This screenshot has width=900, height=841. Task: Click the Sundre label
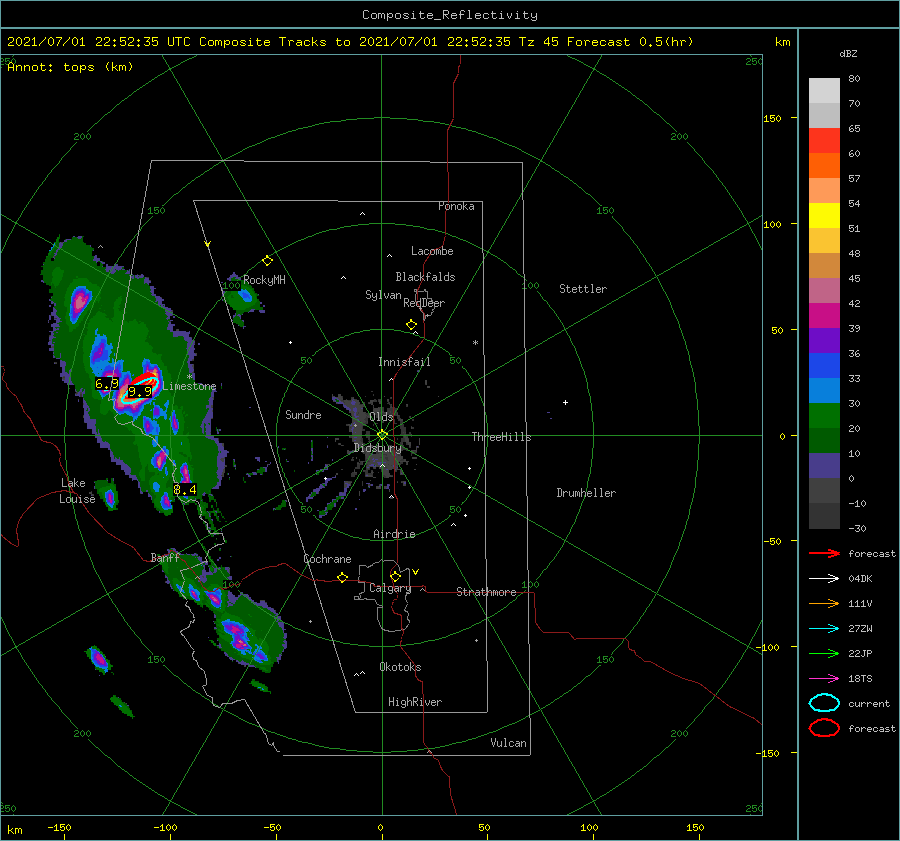[303, 414]
